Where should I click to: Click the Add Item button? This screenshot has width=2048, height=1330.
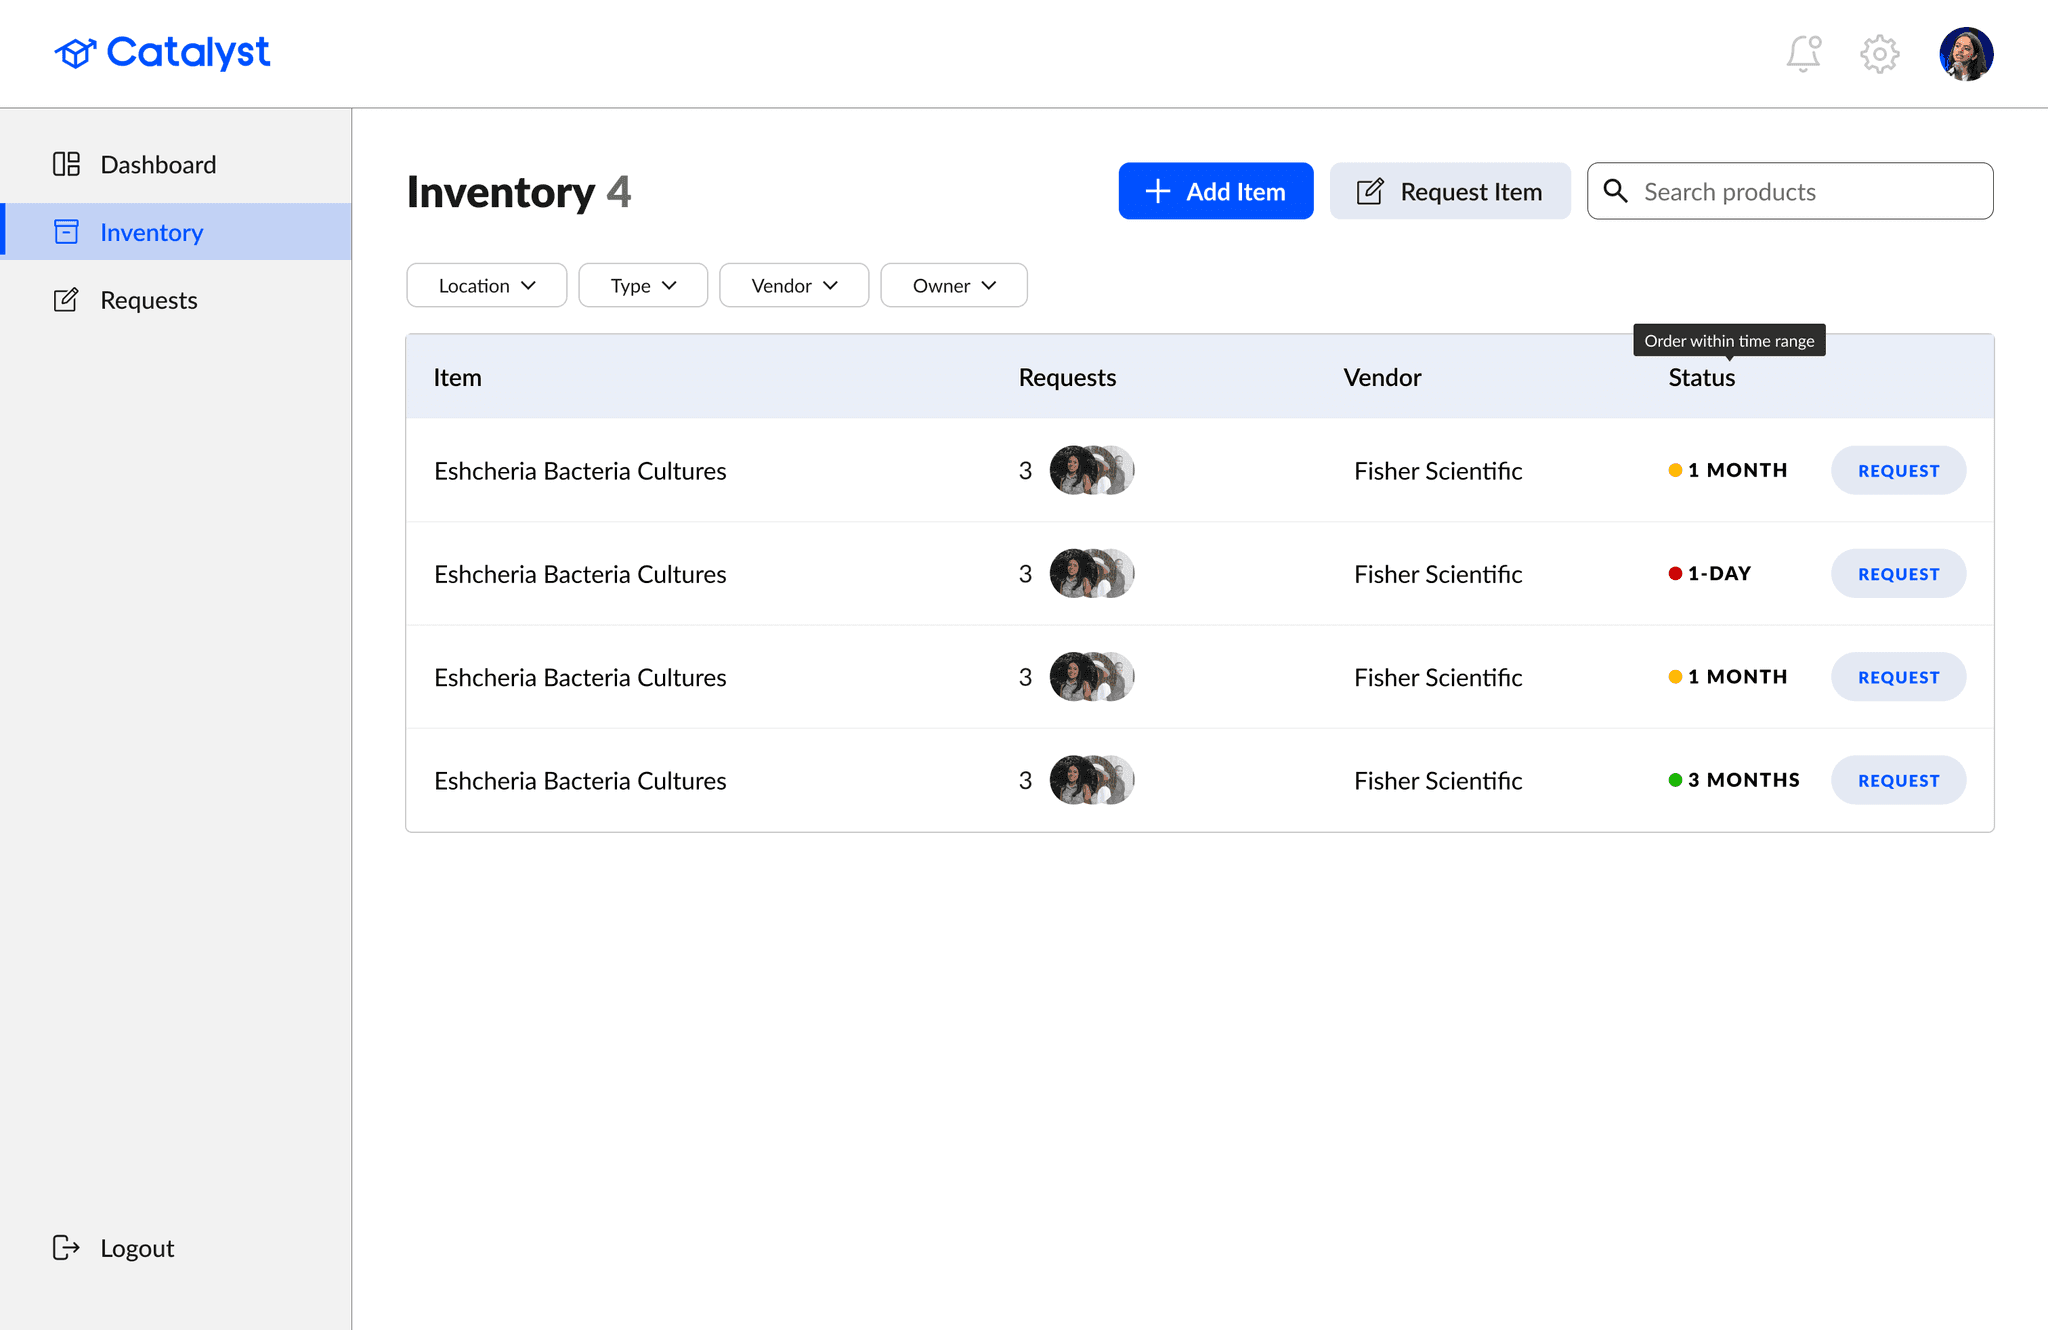pyautogui.click(x=1216, y=191)
